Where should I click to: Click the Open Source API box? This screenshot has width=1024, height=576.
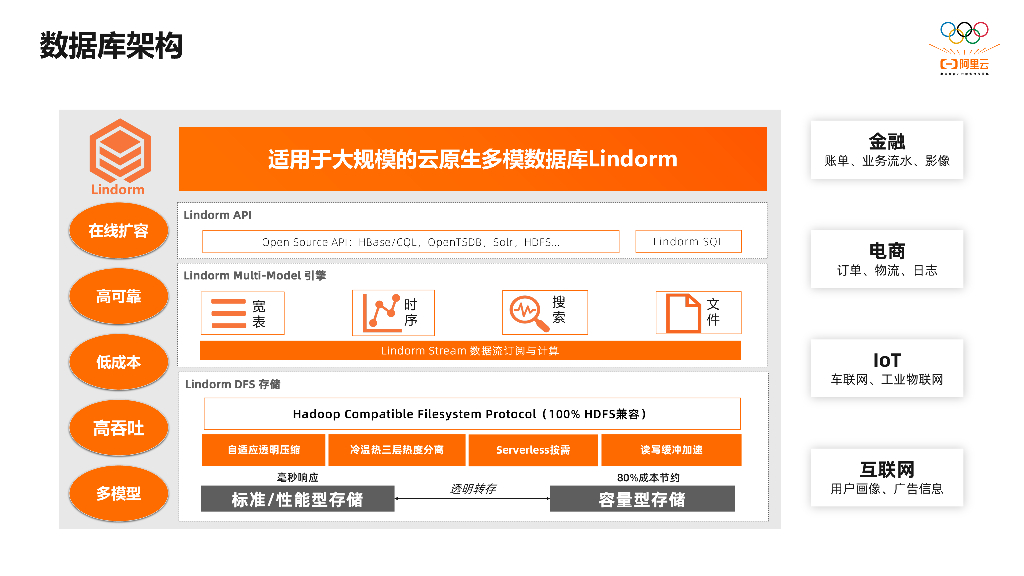[411, 242]
